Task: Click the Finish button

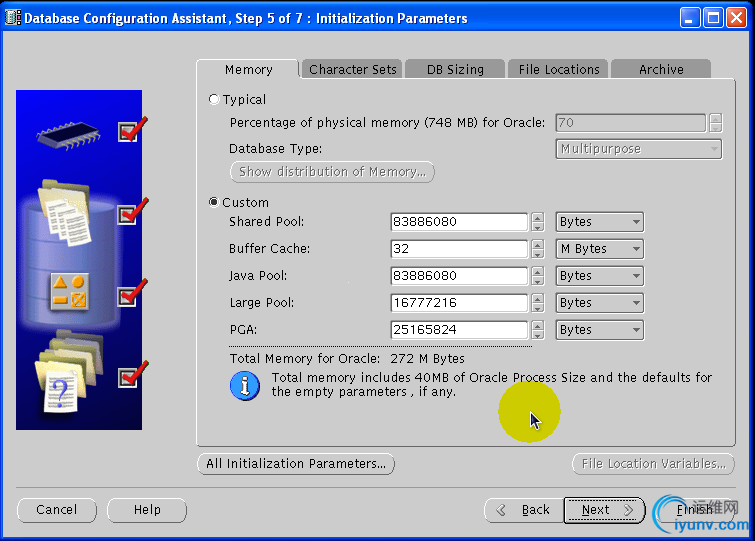Action: point(693,510)
